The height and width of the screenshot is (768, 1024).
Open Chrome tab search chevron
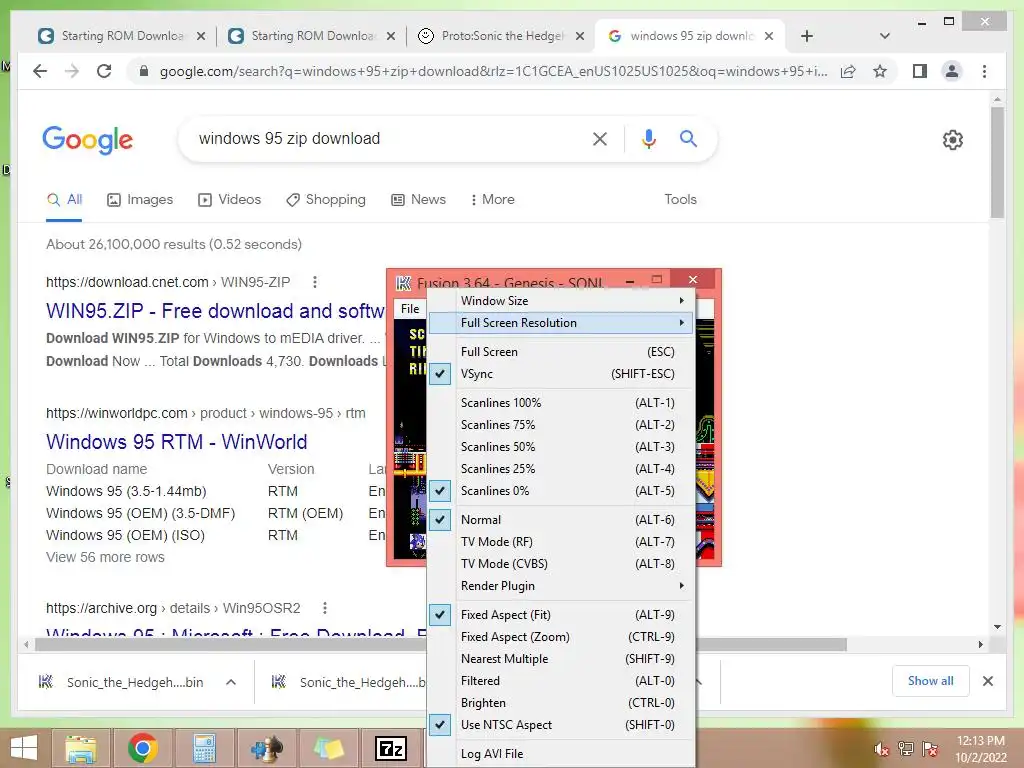[x=884, y=36]
